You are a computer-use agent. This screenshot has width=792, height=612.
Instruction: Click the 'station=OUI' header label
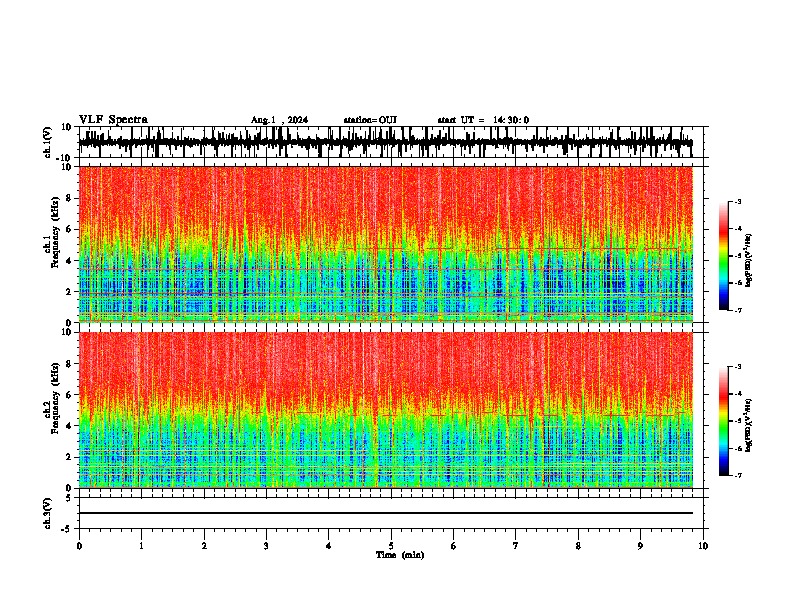click(370, 120)
